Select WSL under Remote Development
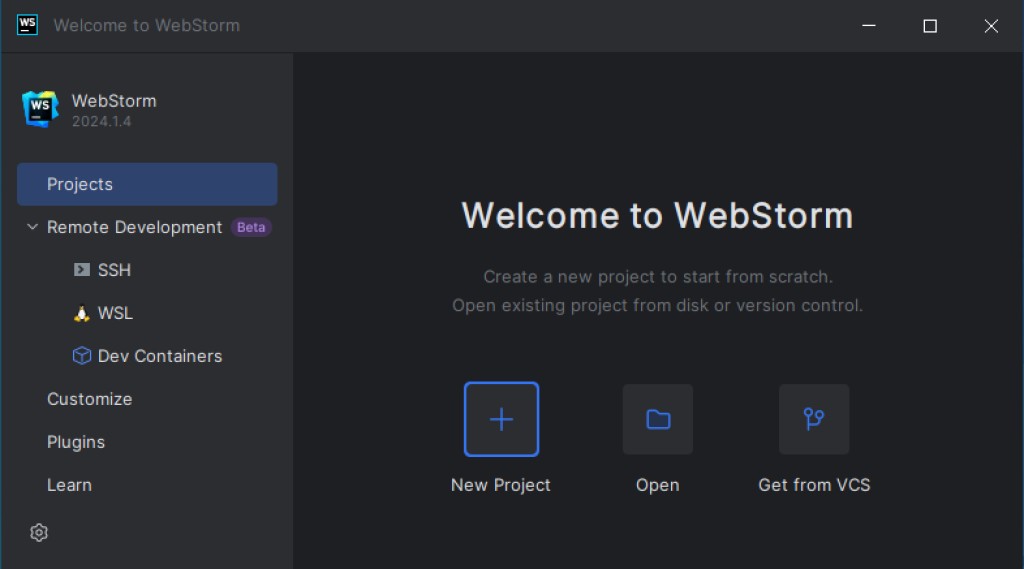Image resolution: width=1024 pixels, height=569 pixels. 115,313
